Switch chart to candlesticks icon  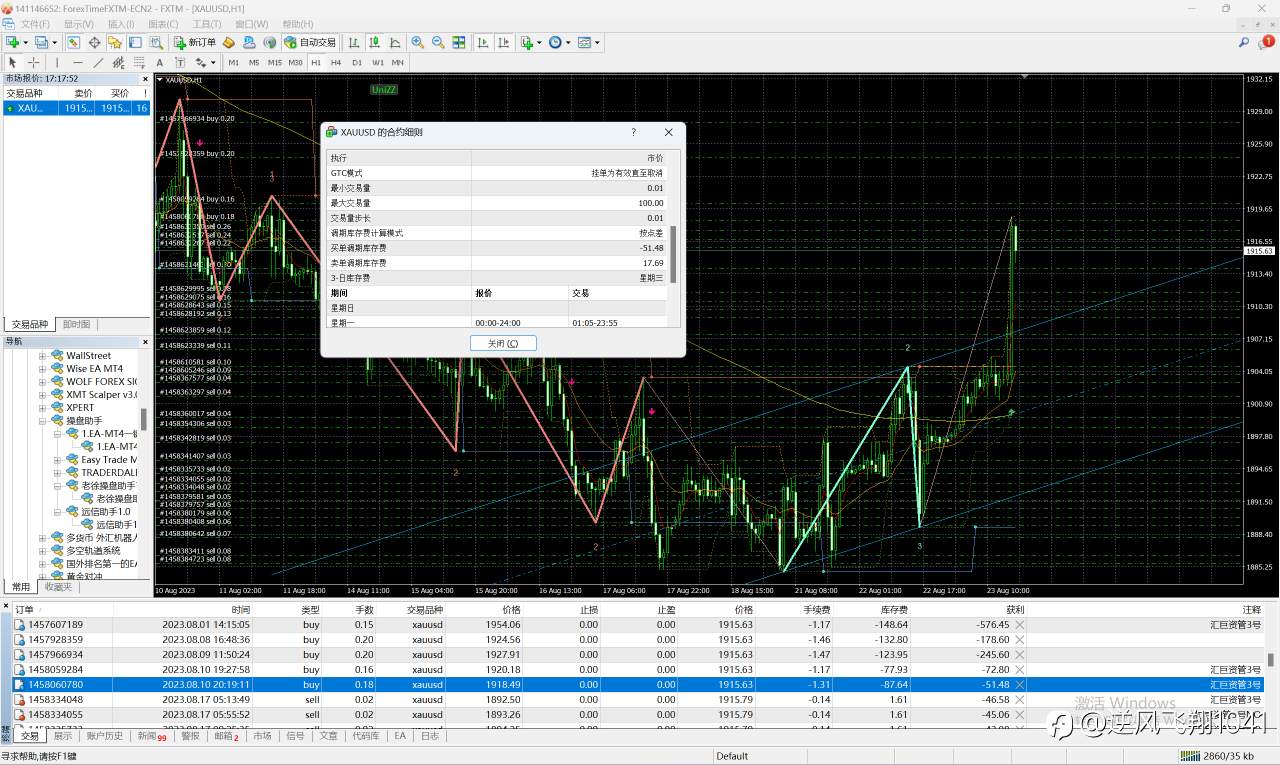(375, 42)
